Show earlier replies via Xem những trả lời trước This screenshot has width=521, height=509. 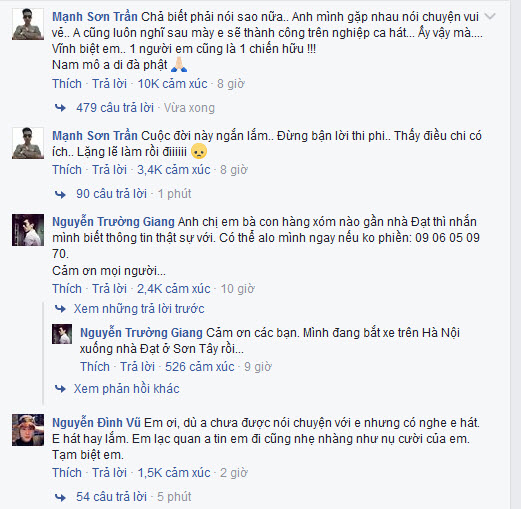tap(139, 309)
